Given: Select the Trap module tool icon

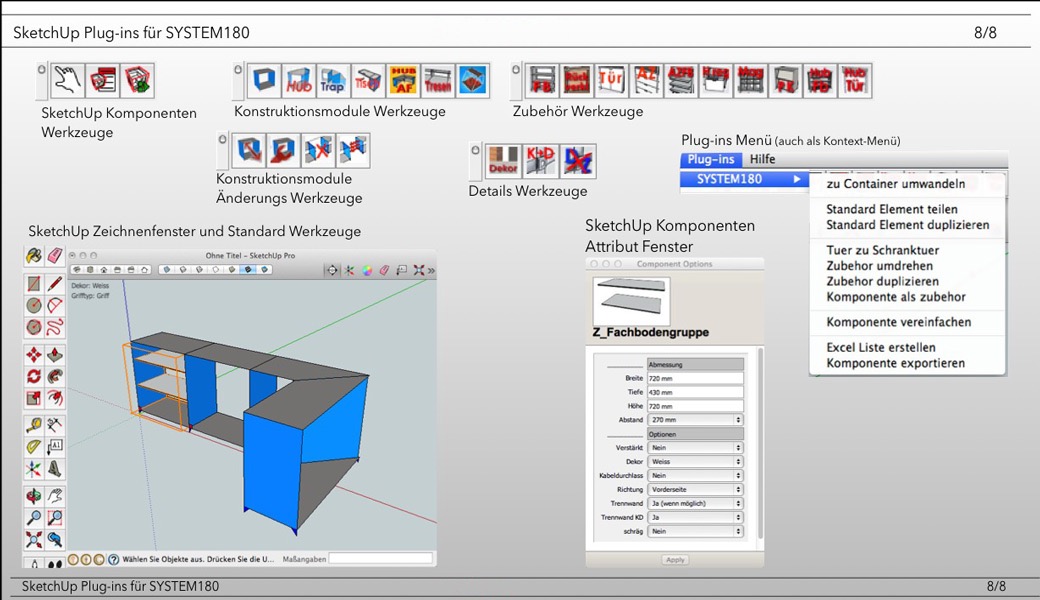Looking at the screenshot, I should [333, 81].
